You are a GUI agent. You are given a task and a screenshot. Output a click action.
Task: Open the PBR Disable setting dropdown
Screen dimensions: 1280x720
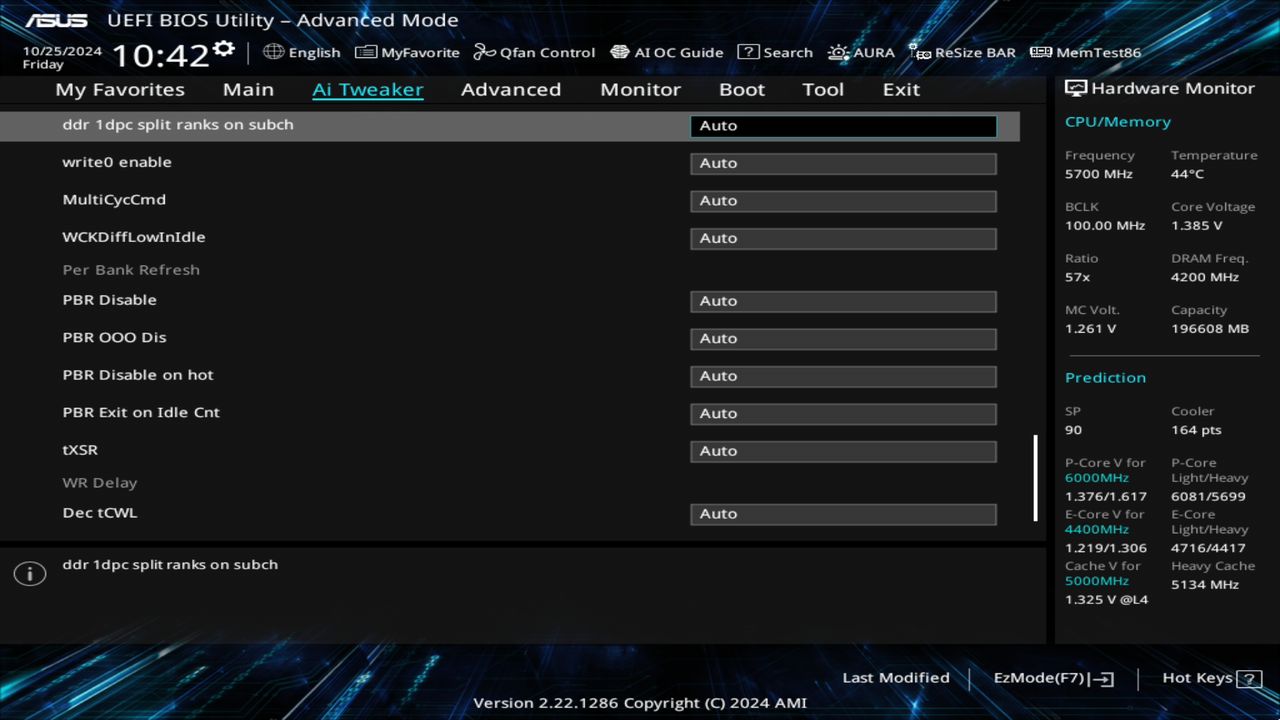842,300
